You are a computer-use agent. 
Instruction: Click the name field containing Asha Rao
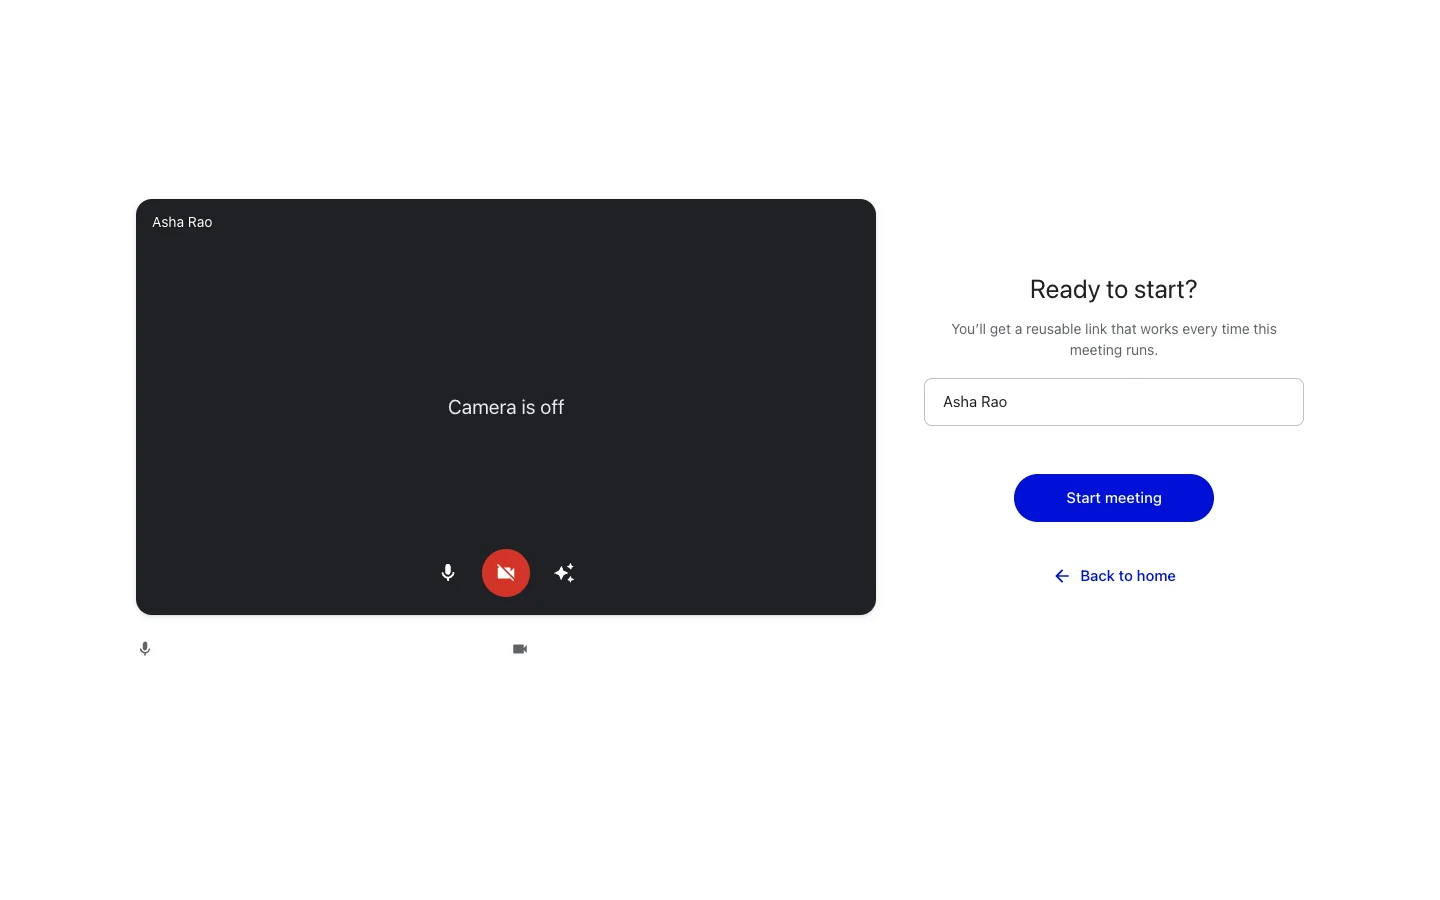tap(1114, 402)
